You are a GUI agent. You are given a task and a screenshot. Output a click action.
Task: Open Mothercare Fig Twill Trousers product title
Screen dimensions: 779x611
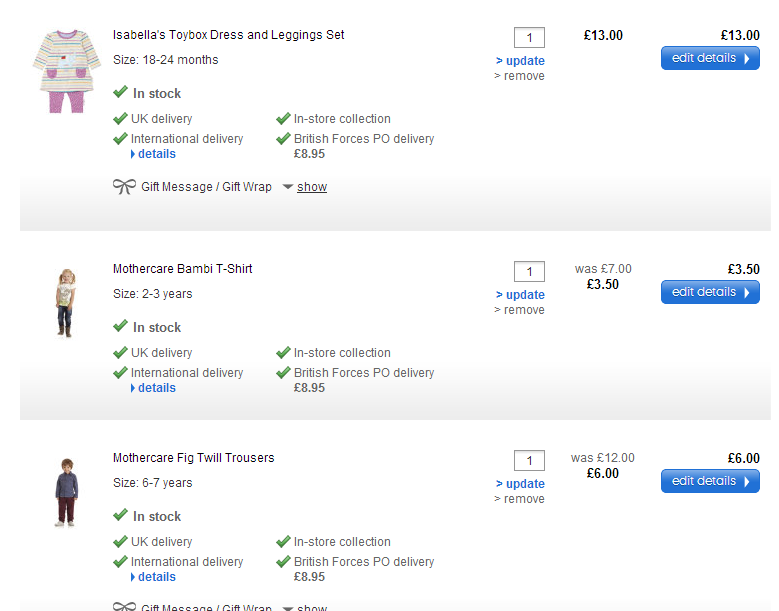[193, 458]
